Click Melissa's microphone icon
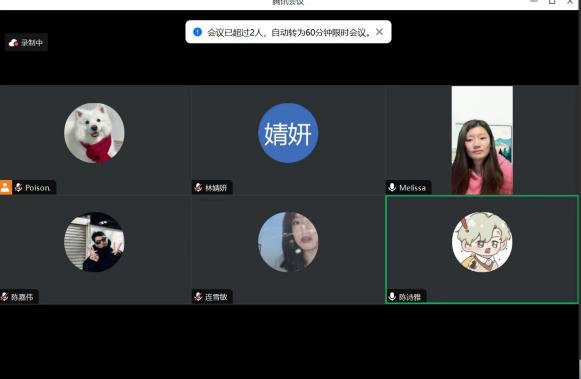The width and height of the screenshot is (581, 379). 392,187
